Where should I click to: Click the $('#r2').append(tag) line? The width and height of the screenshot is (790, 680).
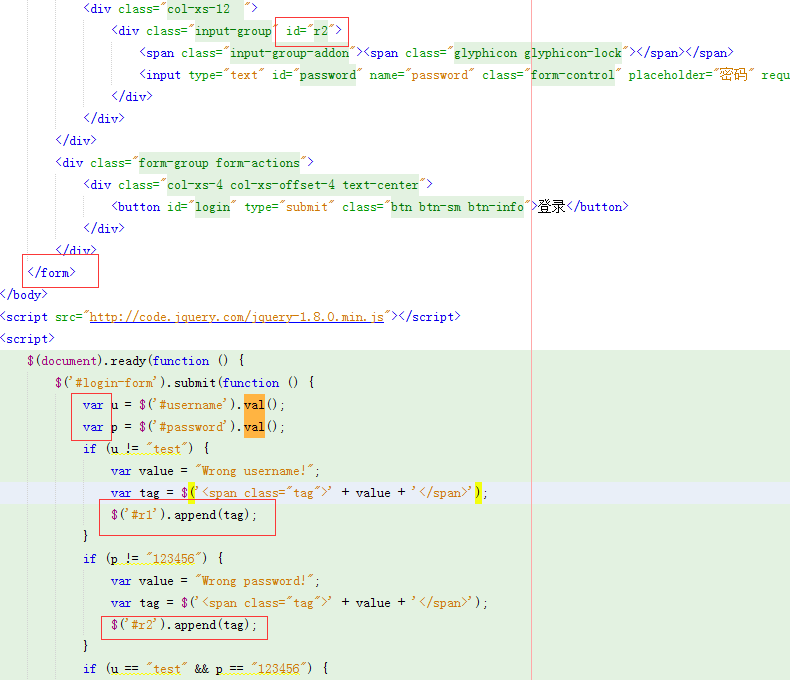pos(184,625)
